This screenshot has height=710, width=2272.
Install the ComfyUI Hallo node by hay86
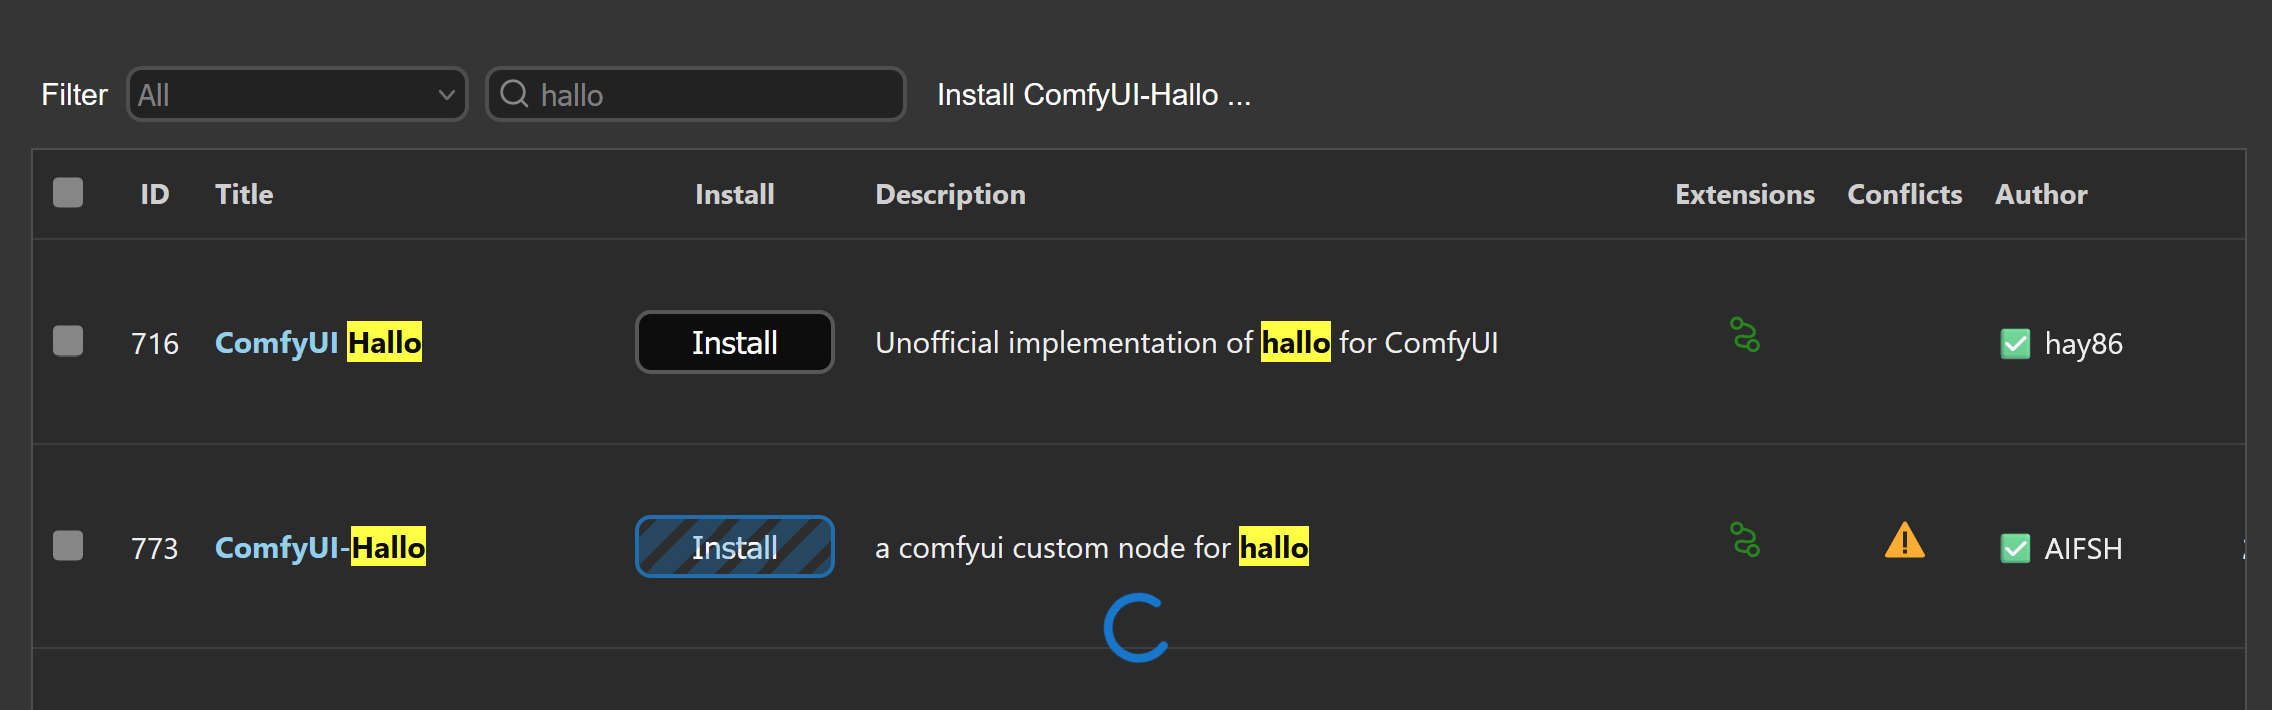[734, 342]
